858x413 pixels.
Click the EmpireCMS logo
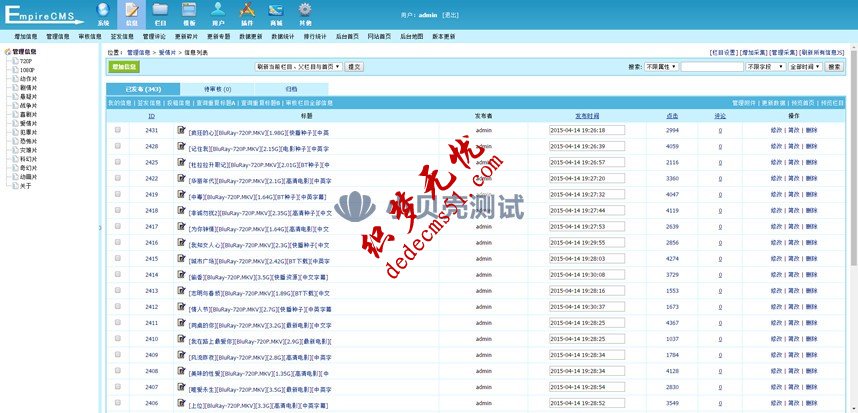tap(44, 15)
